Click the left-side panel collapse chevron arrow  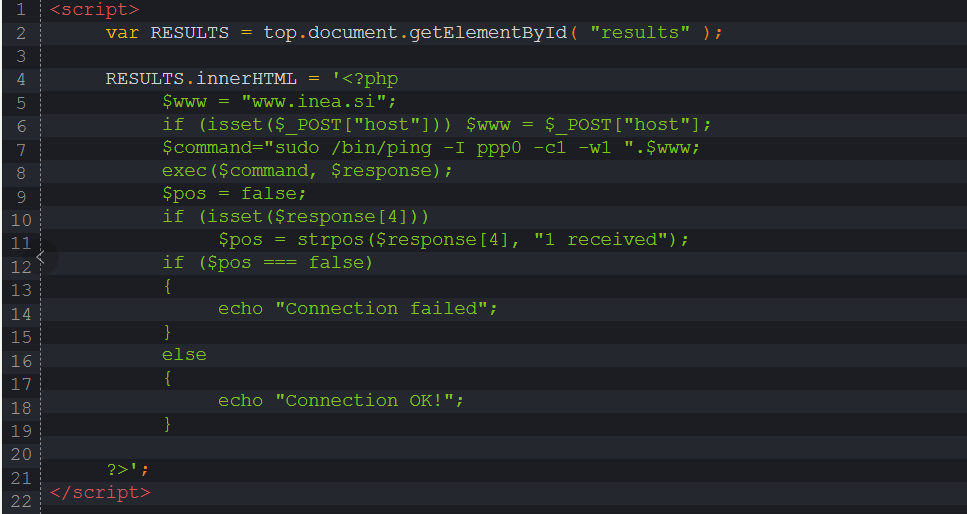click(41, 258)
